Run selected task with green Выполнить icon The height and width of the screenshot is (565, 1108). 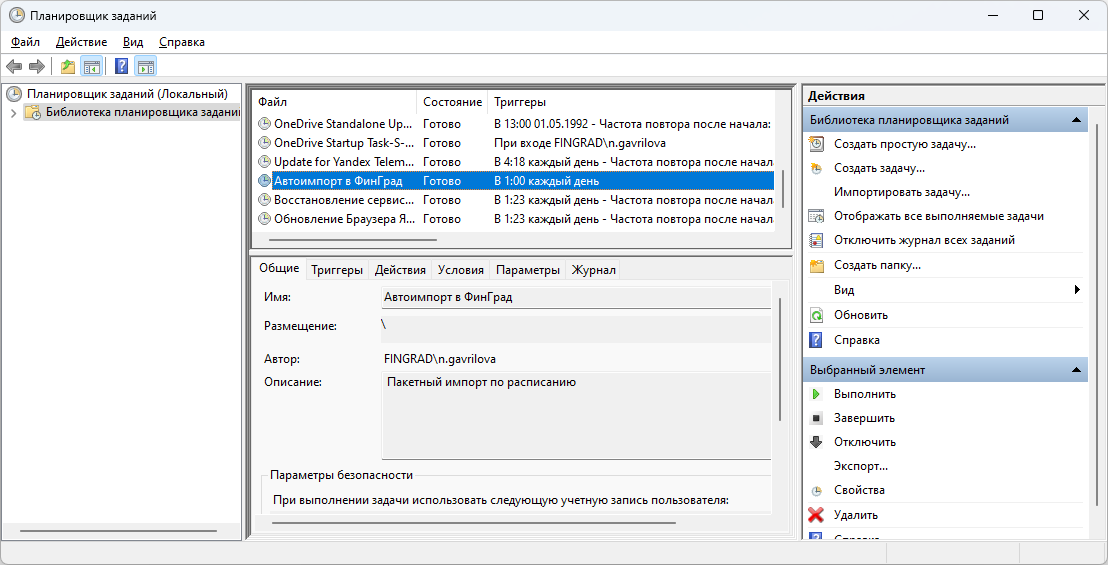pyautogui.click(x=816, y=394)
